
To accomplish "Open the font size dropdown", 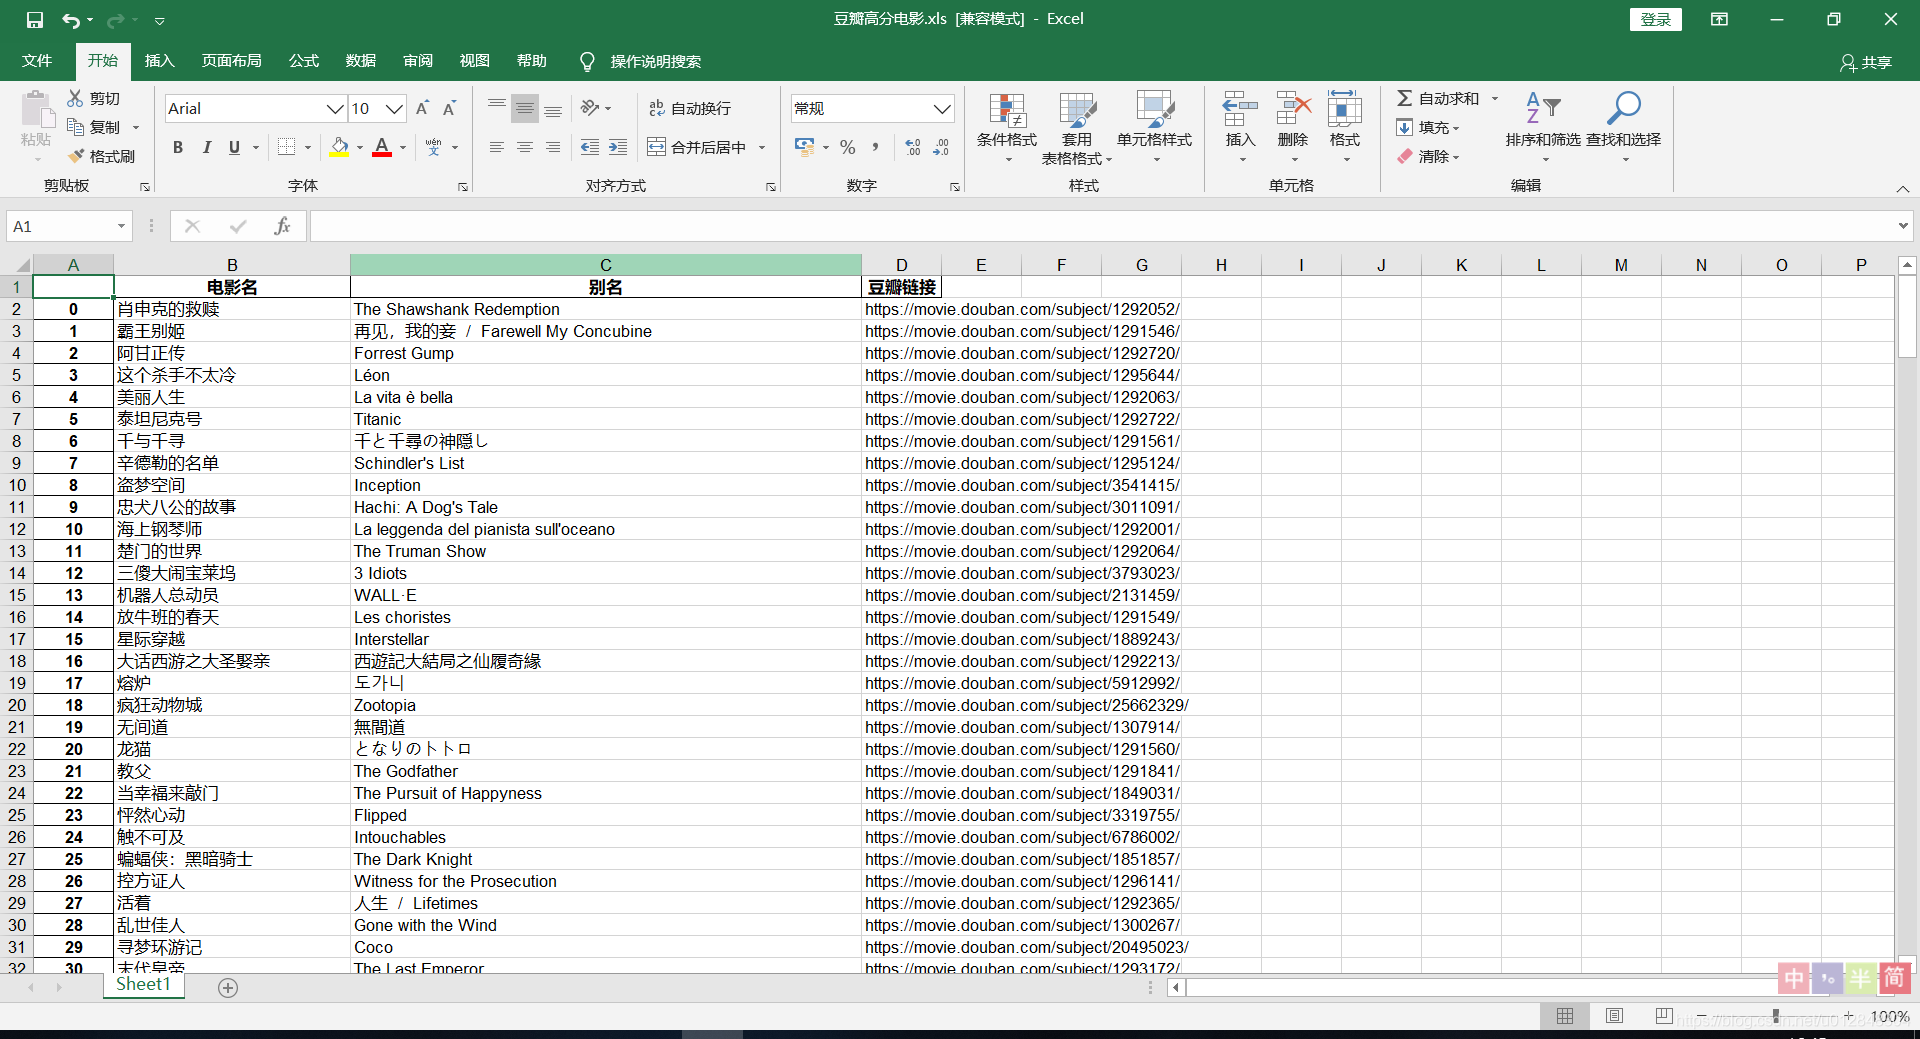I will pos(395,108).
